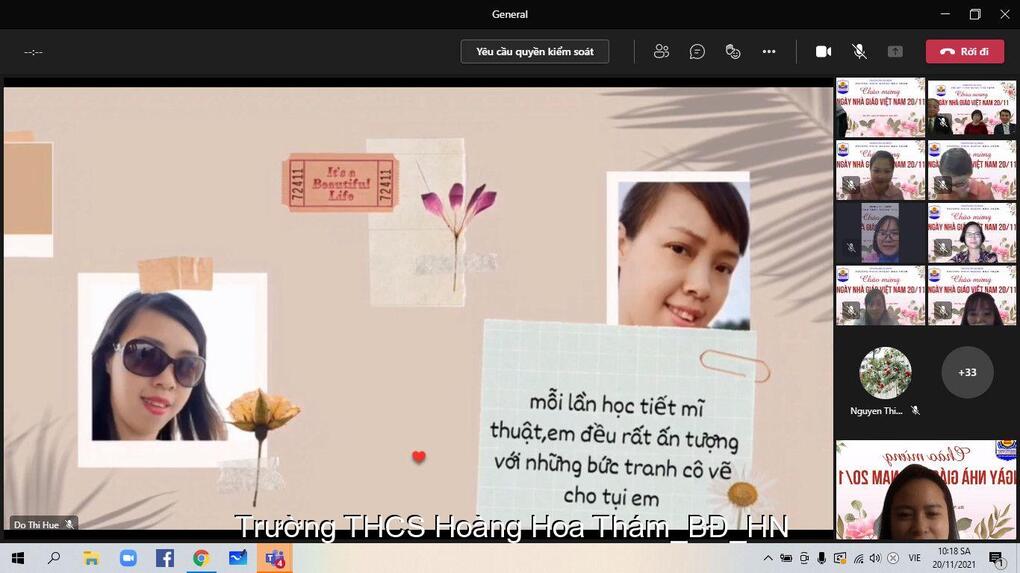Switch the VIE input language indicator
The width and height of the screenshot is (1020, 573).
click(915, 558)
